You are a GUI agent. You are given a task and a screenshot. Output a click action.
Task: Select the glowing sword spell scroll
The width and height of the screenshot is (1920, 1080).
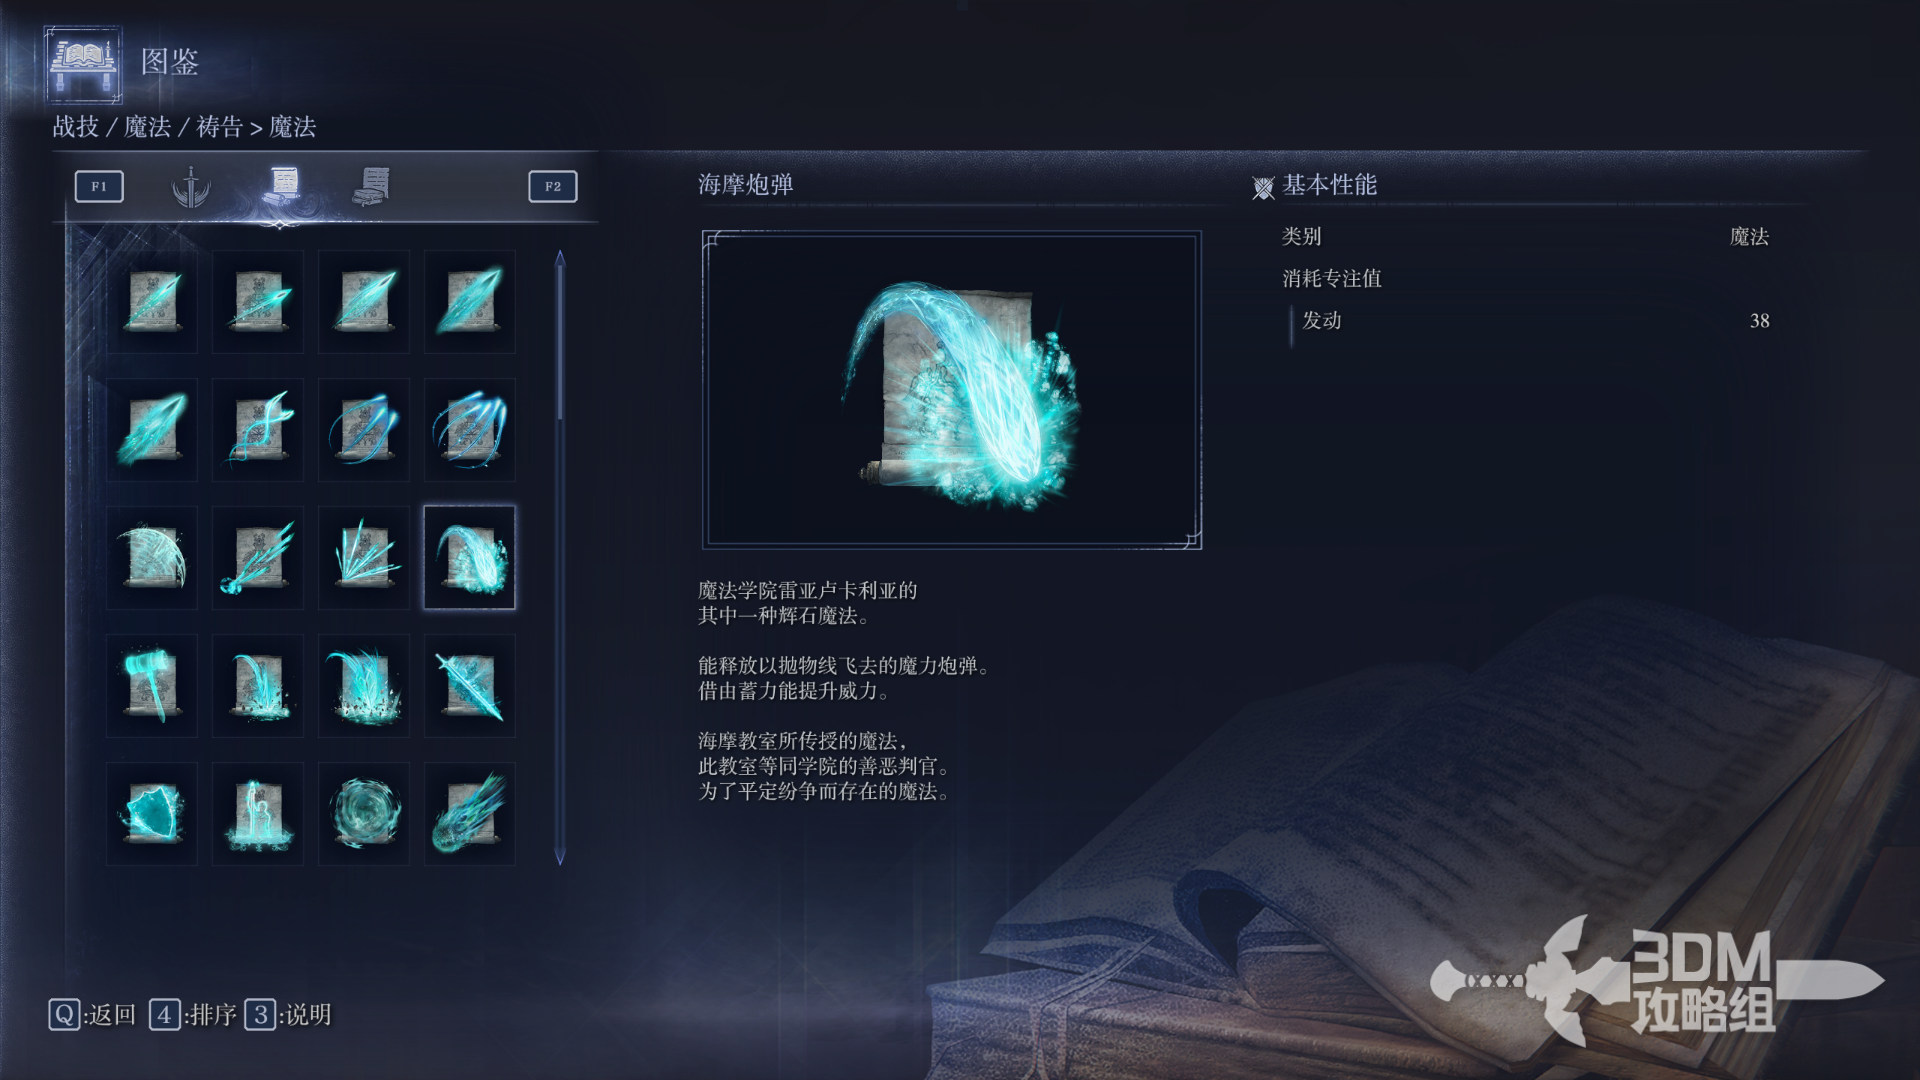(x=470, y=685)
